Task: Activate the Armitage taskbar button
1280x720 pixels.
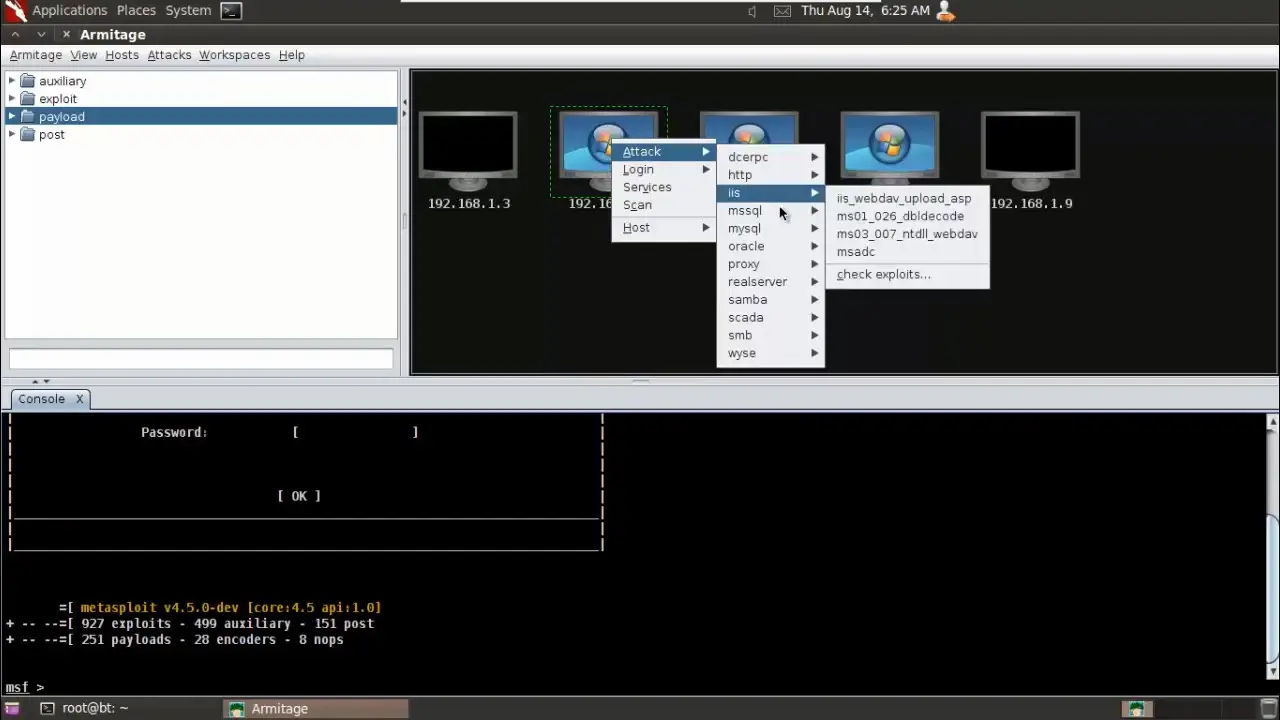Action: [315, 709]
